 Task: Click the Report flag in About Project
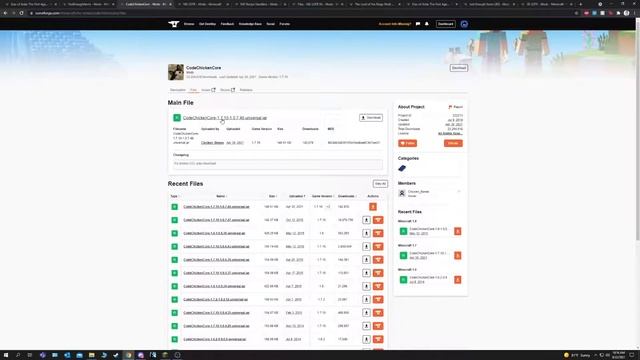click(456, 107)
